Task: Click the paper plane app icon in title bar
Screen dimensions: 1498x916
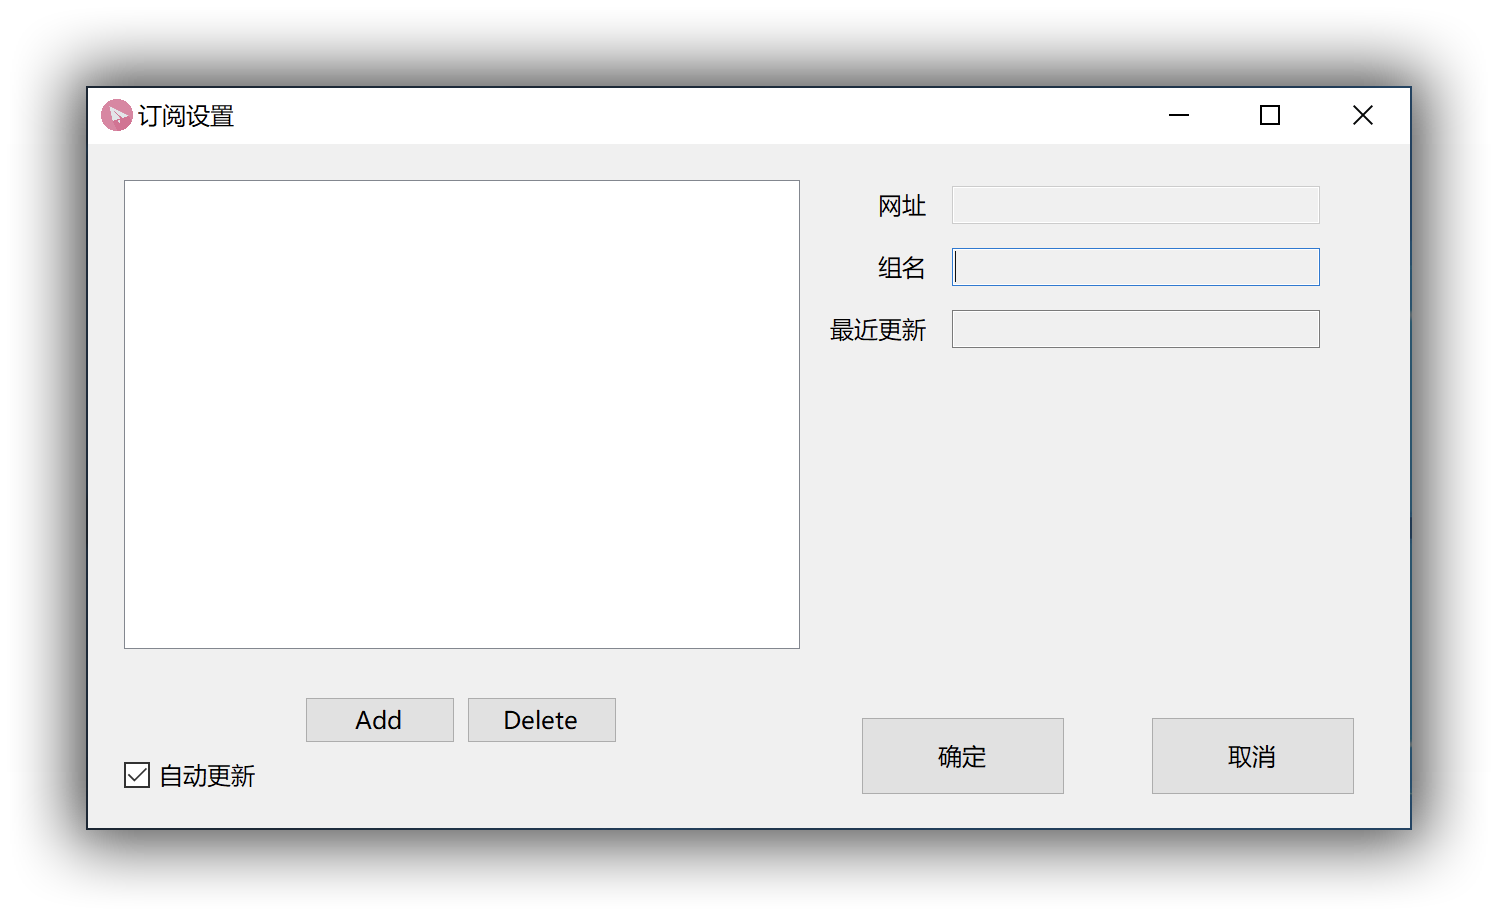Action: [117, 115]
